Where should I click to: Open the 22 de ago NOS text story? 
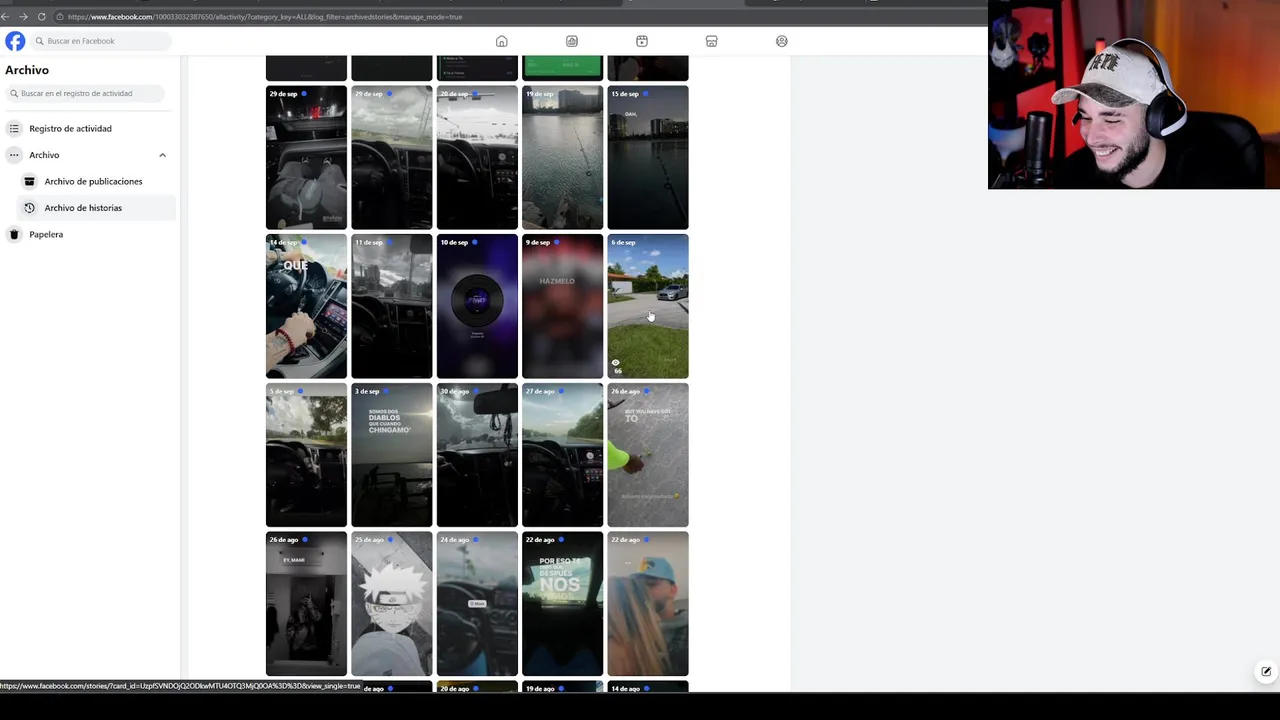point(563,604)
